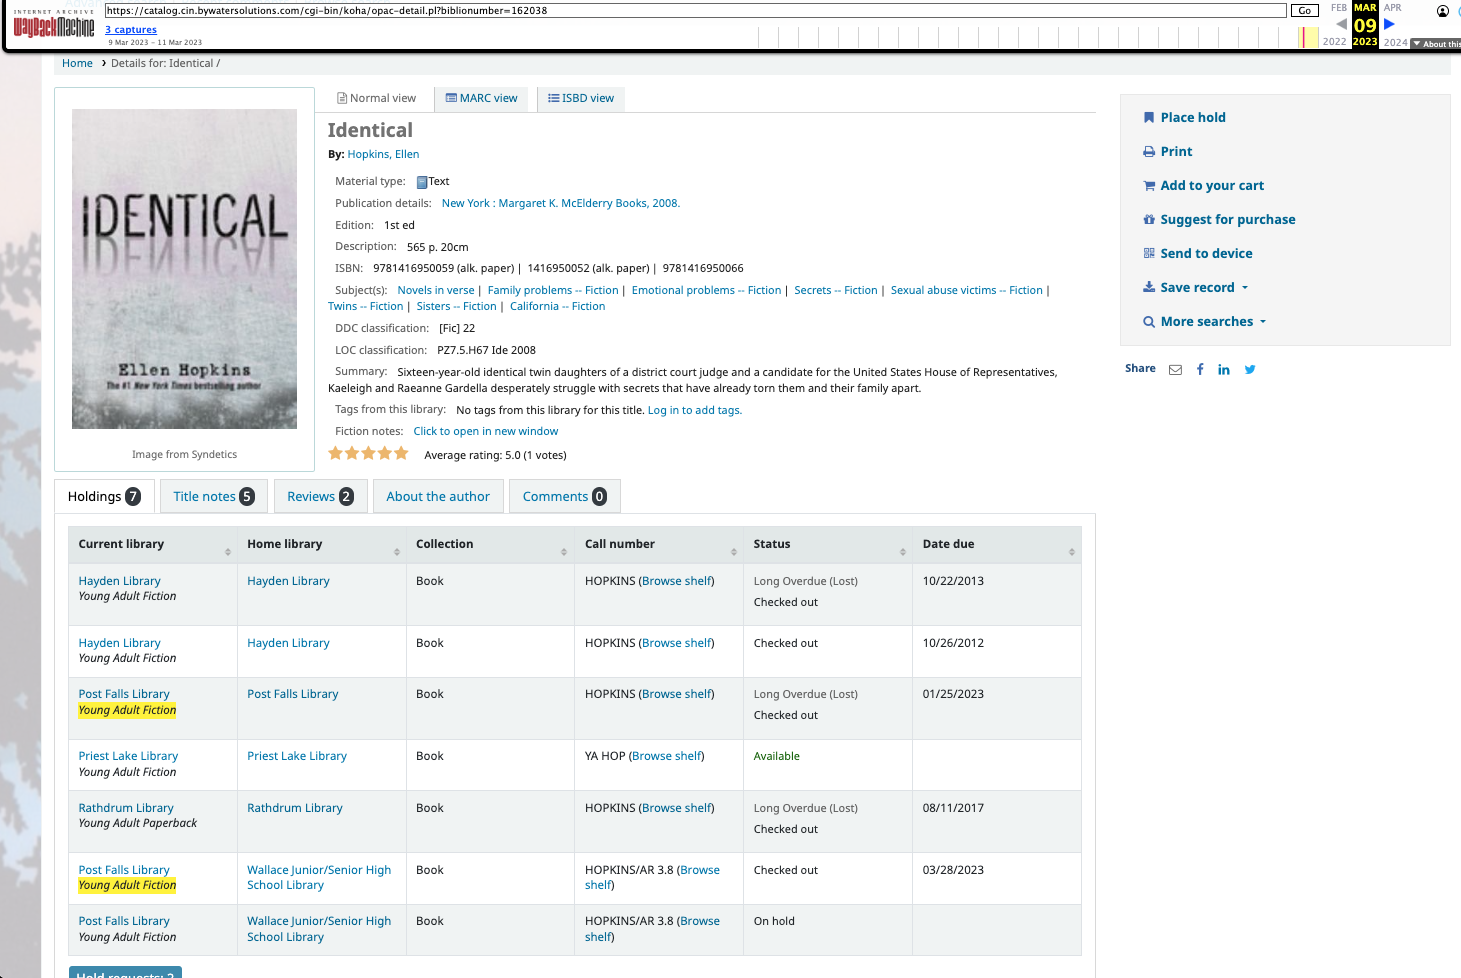Open the About this capture dropdown
Viewport: 1461px width, 978px height.
(x=1436, y=43)
